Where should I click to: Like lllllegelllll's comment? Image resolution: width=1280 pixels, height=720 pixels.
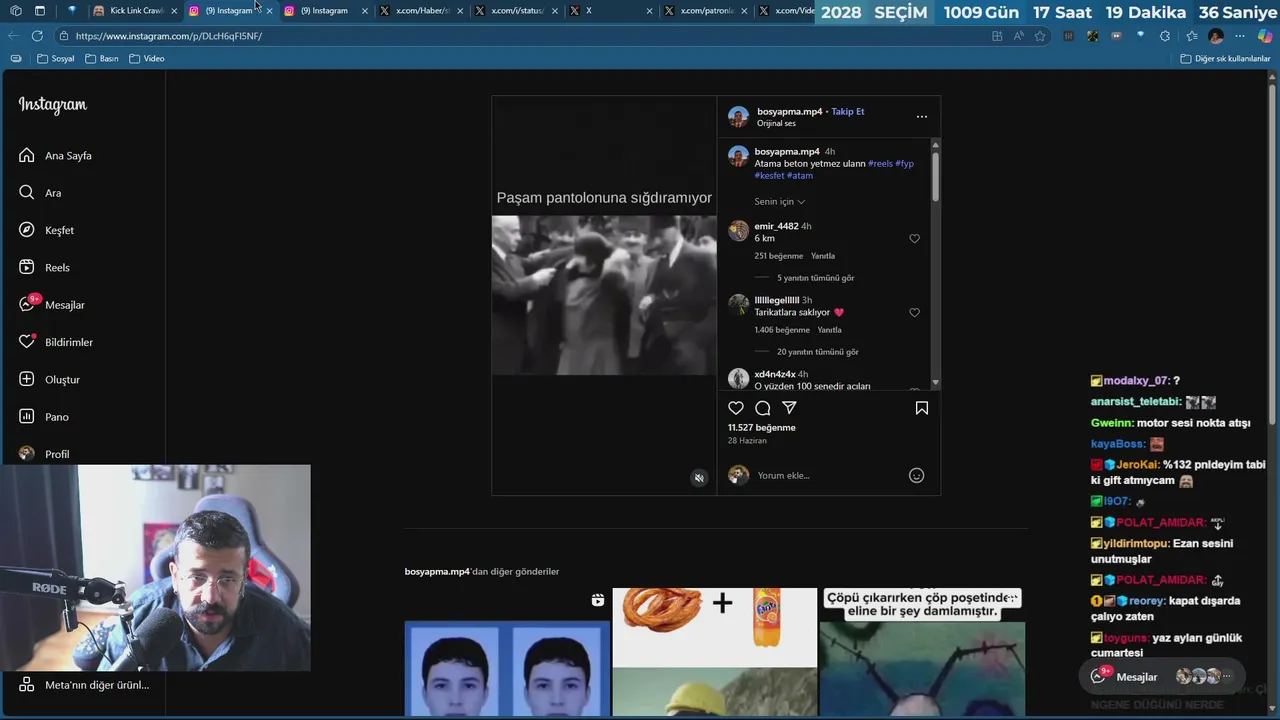tap(914, 313)
